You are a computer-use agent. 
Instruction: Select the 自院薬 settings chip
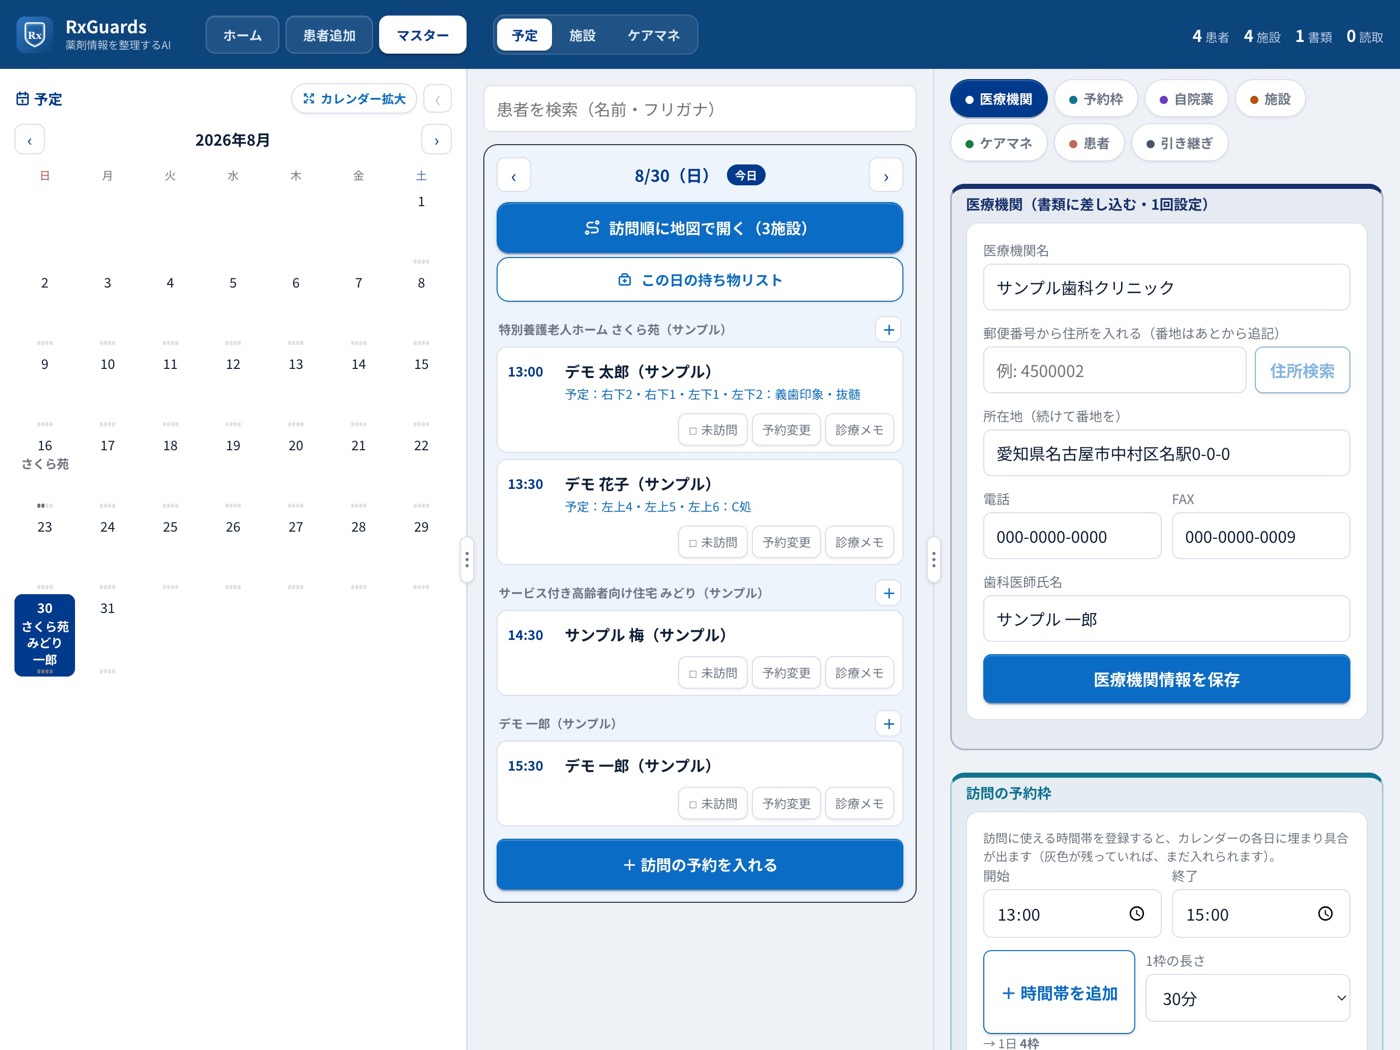pyautogui.click(x=1186, y=99)
